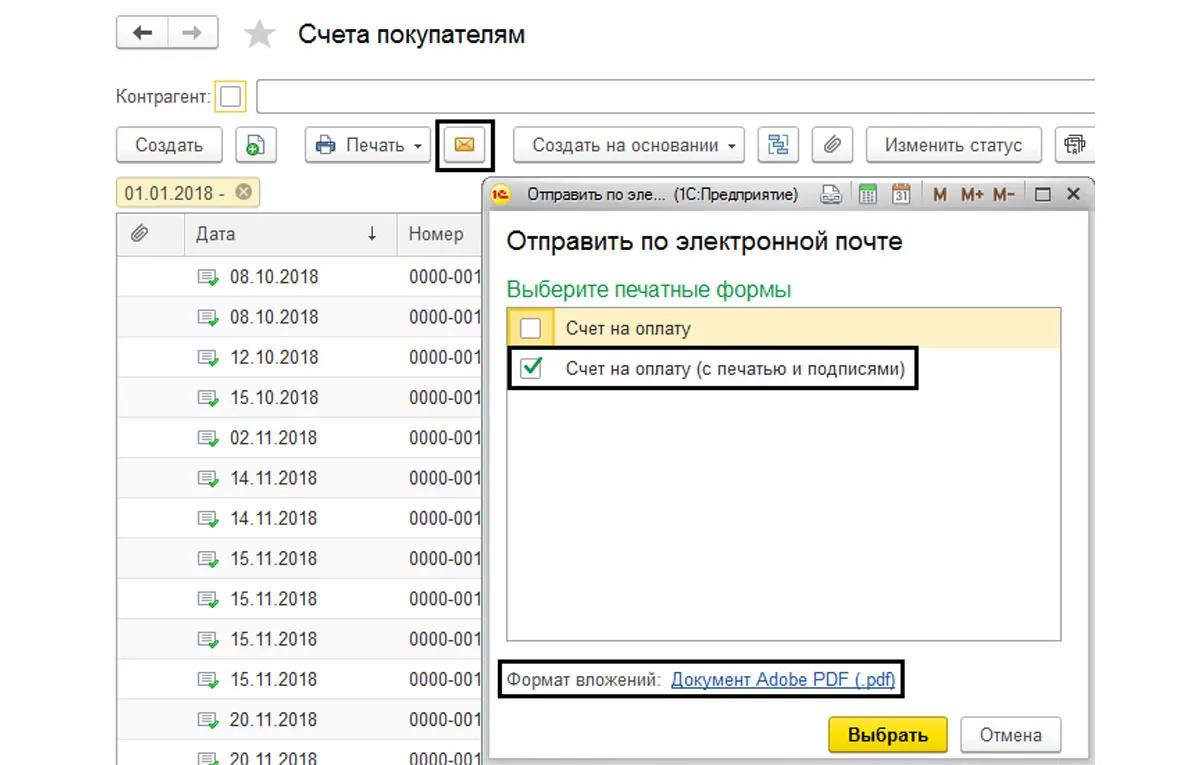Remove the 01.01.2018 date filter chip
This screenshot has height=765, width=1200.
(243, 192)
